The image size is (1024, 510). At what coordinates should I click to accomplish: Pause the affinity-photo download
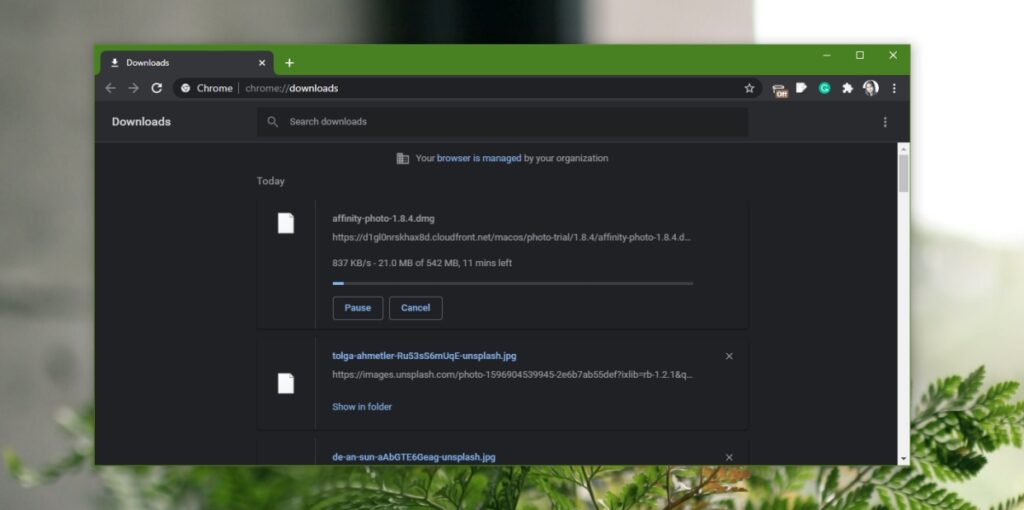[x=358, y=308]
